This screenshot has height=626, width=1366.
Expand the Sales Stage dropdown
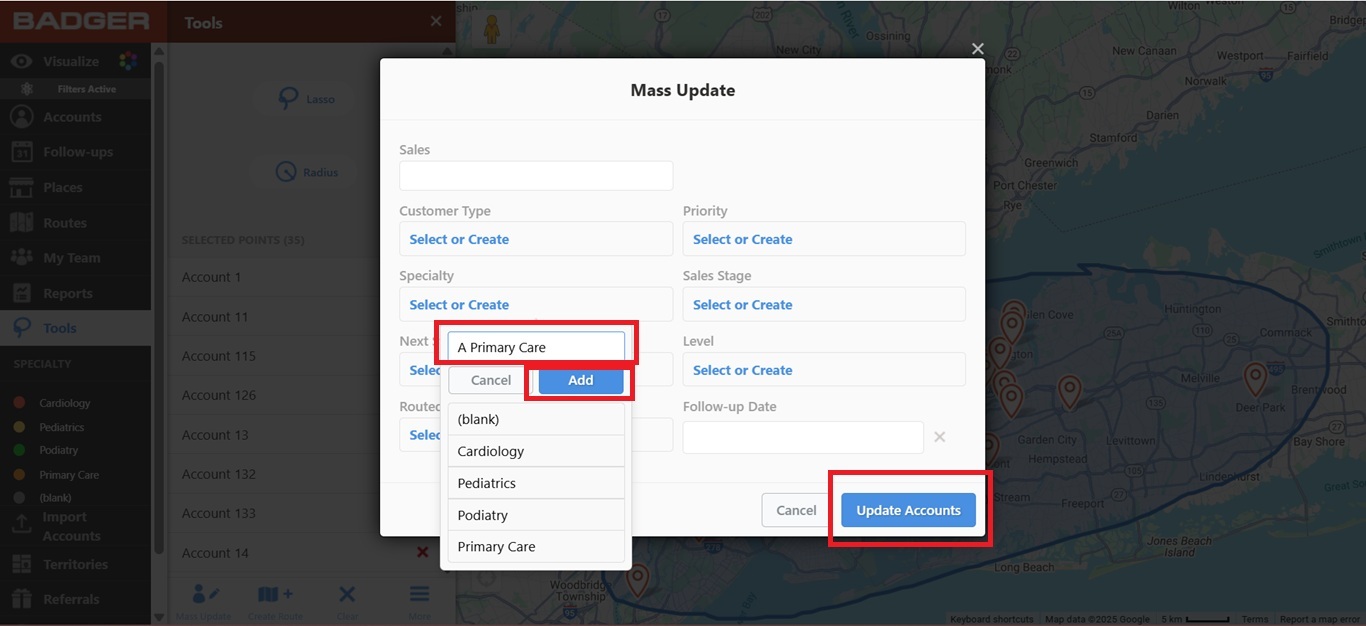824,305
